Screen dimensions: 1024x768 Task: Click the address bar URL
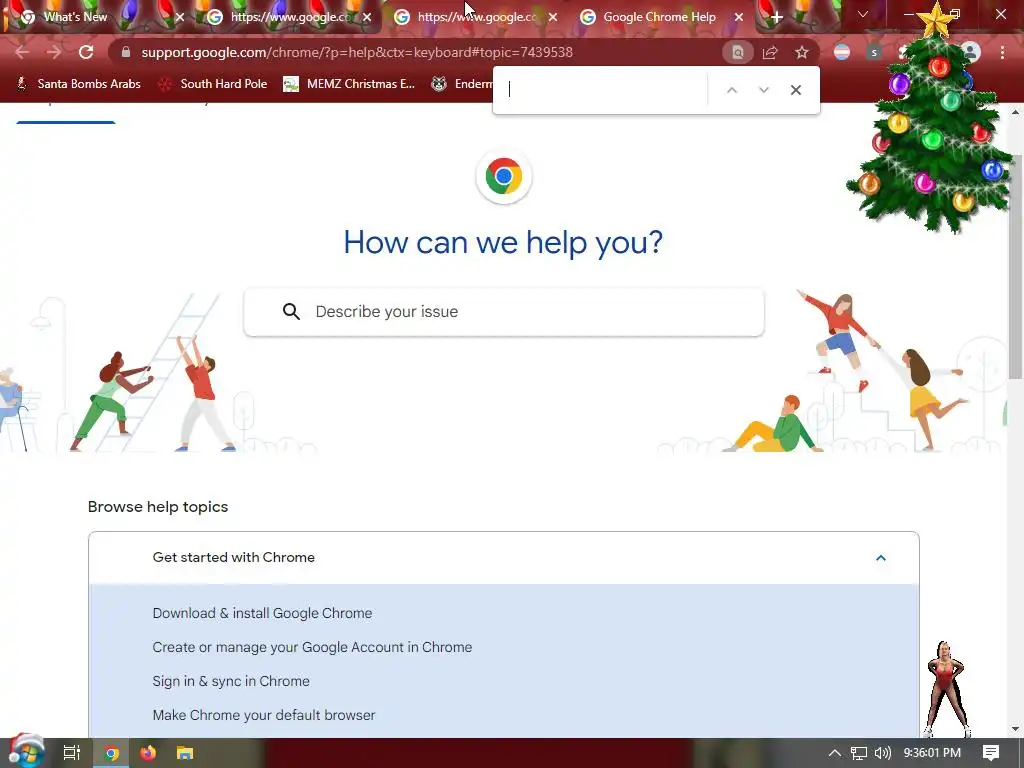[357, 52]
